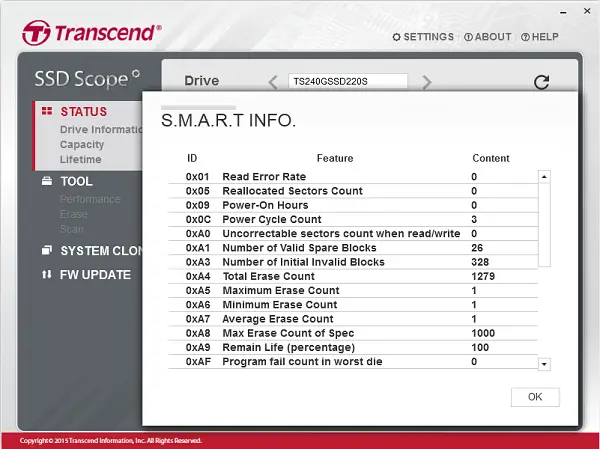Select the TS240GSSD220S drive field
The height and width of the screenshot is (449, 600).
[347, 81]
